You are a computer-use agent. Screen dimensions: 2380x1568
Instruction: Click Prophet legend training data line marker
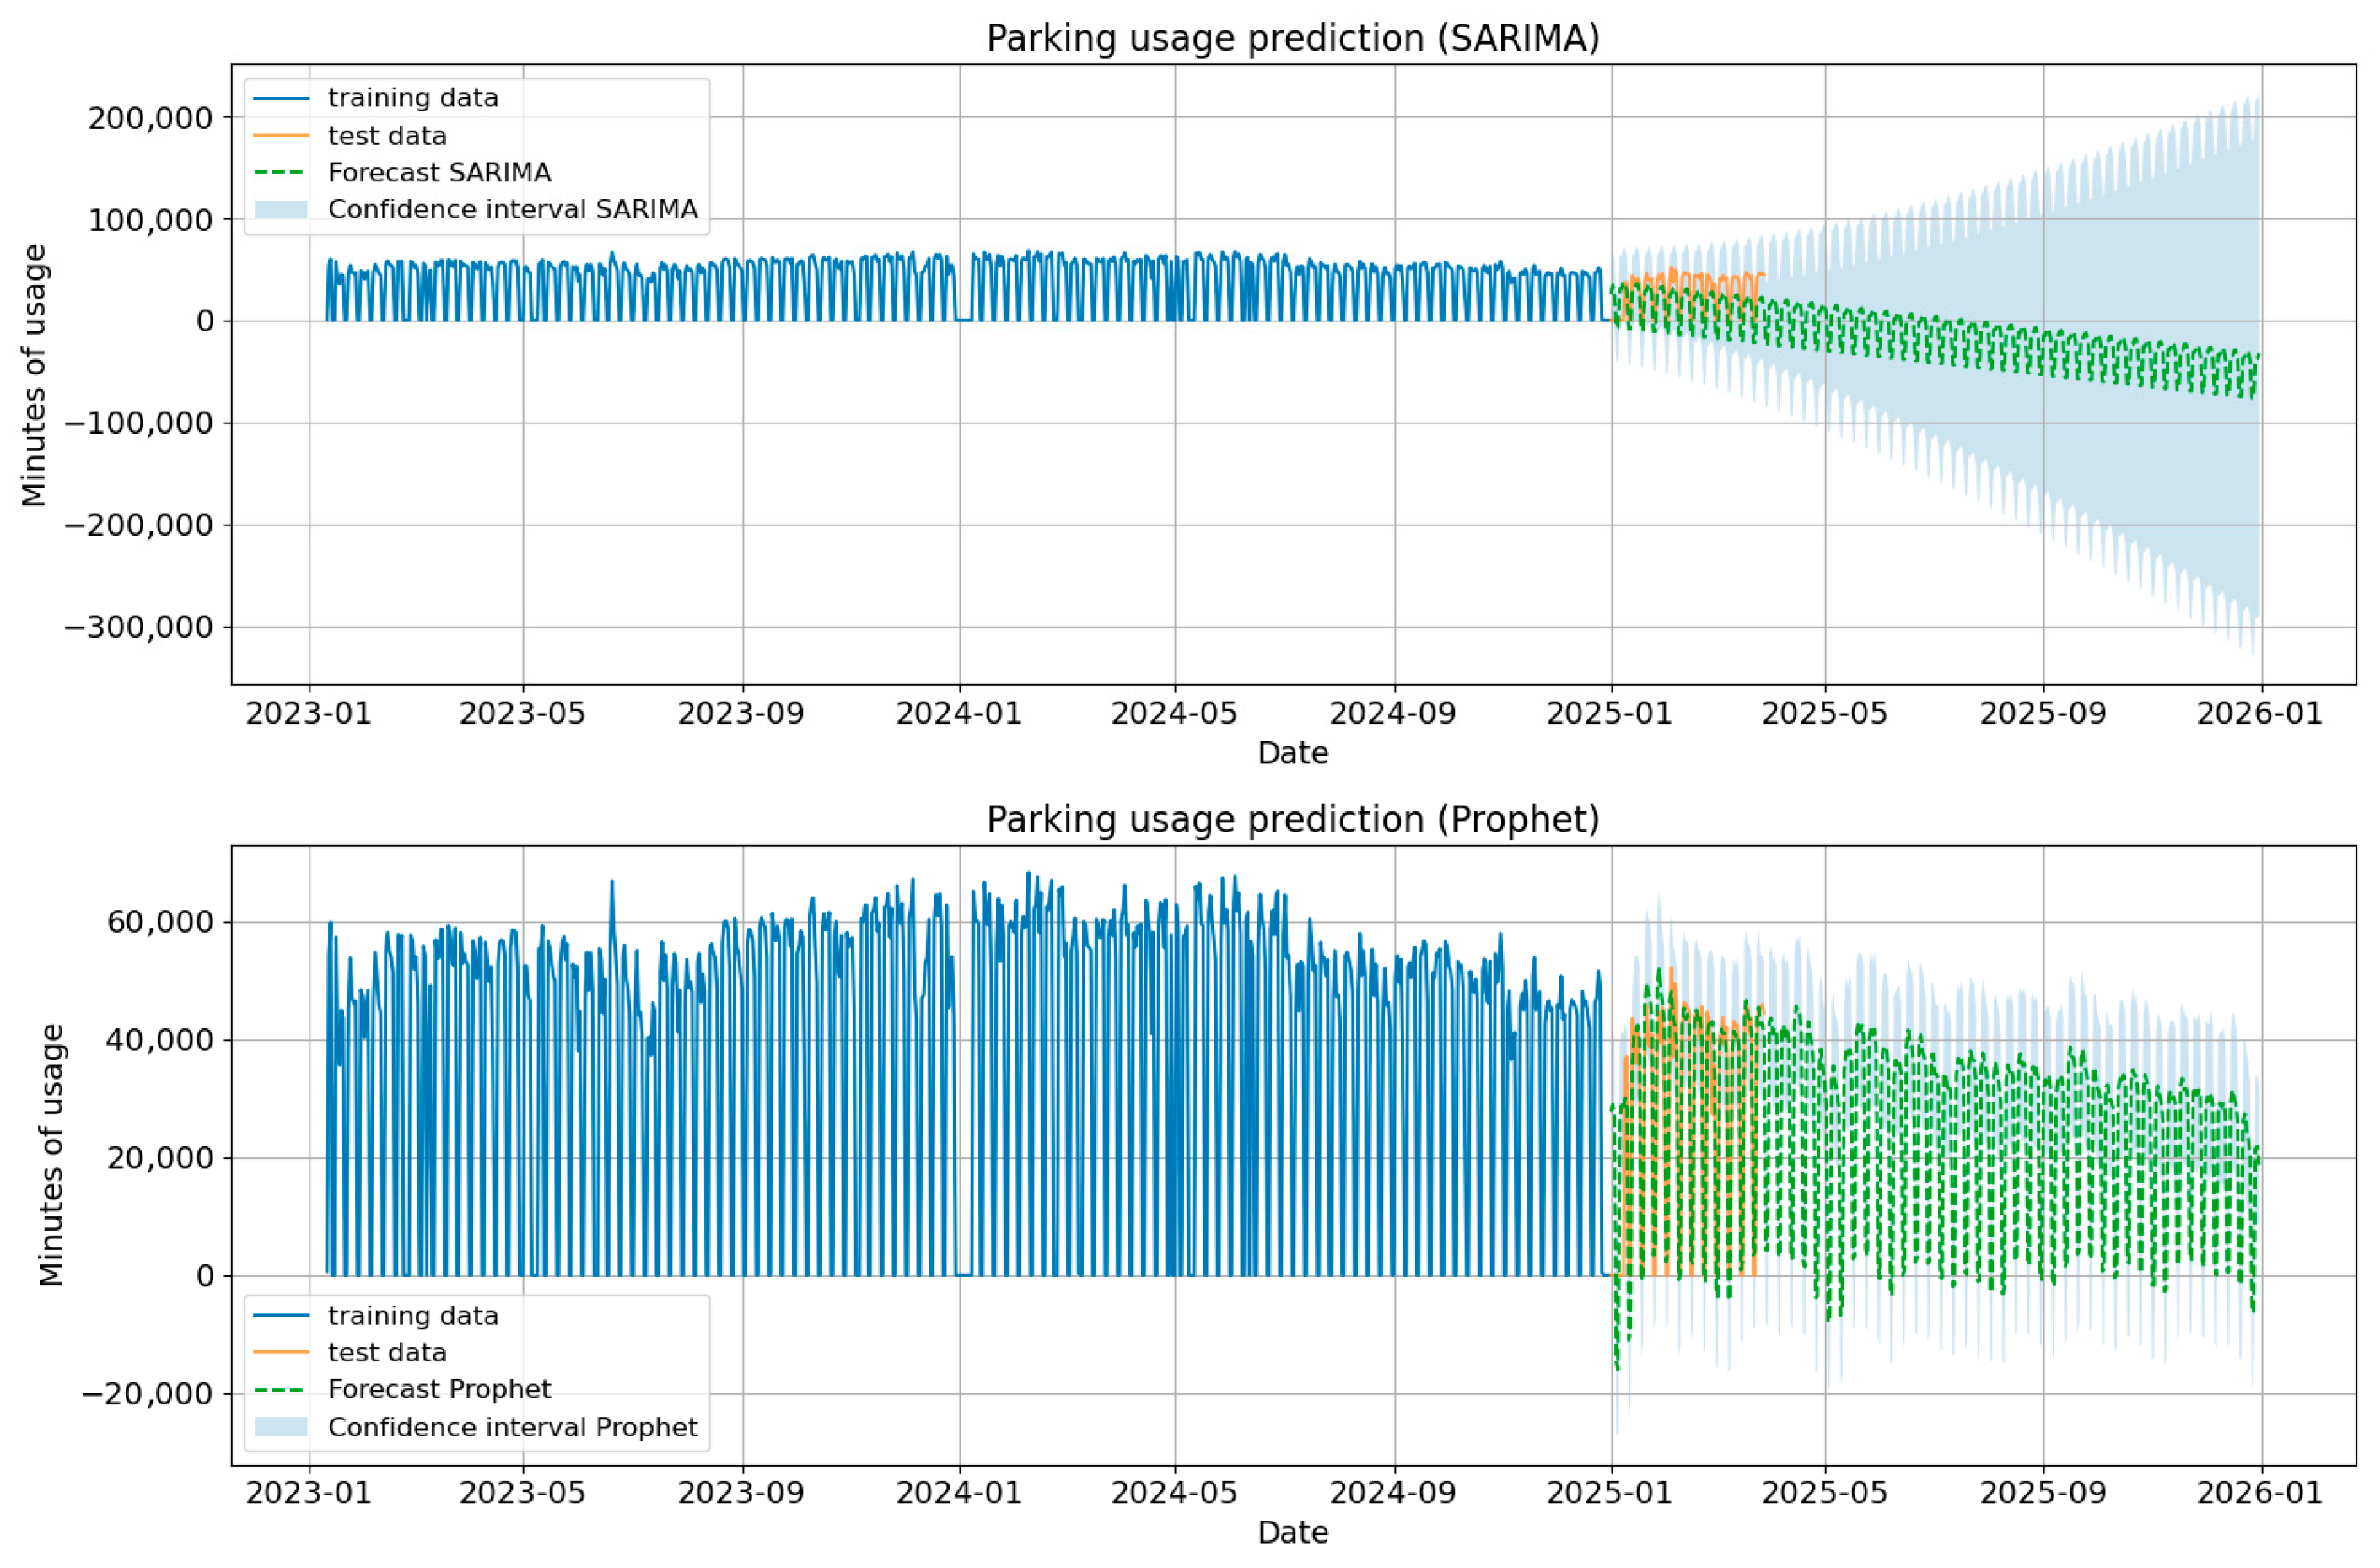coord(281,1316)
